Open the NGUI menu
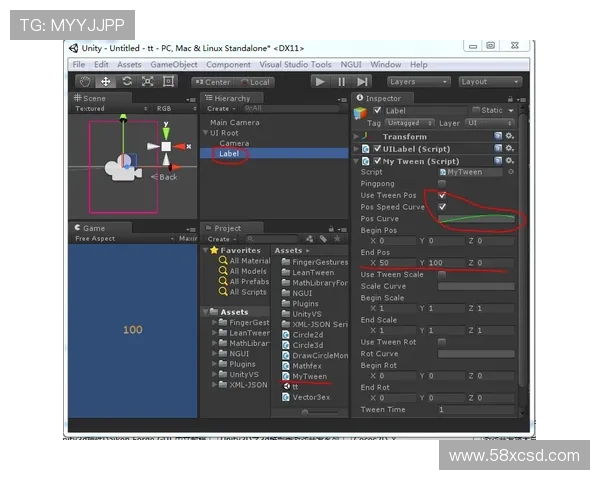Image resolution: width=600 pixels, height=480 pixels. coord(351,64)
